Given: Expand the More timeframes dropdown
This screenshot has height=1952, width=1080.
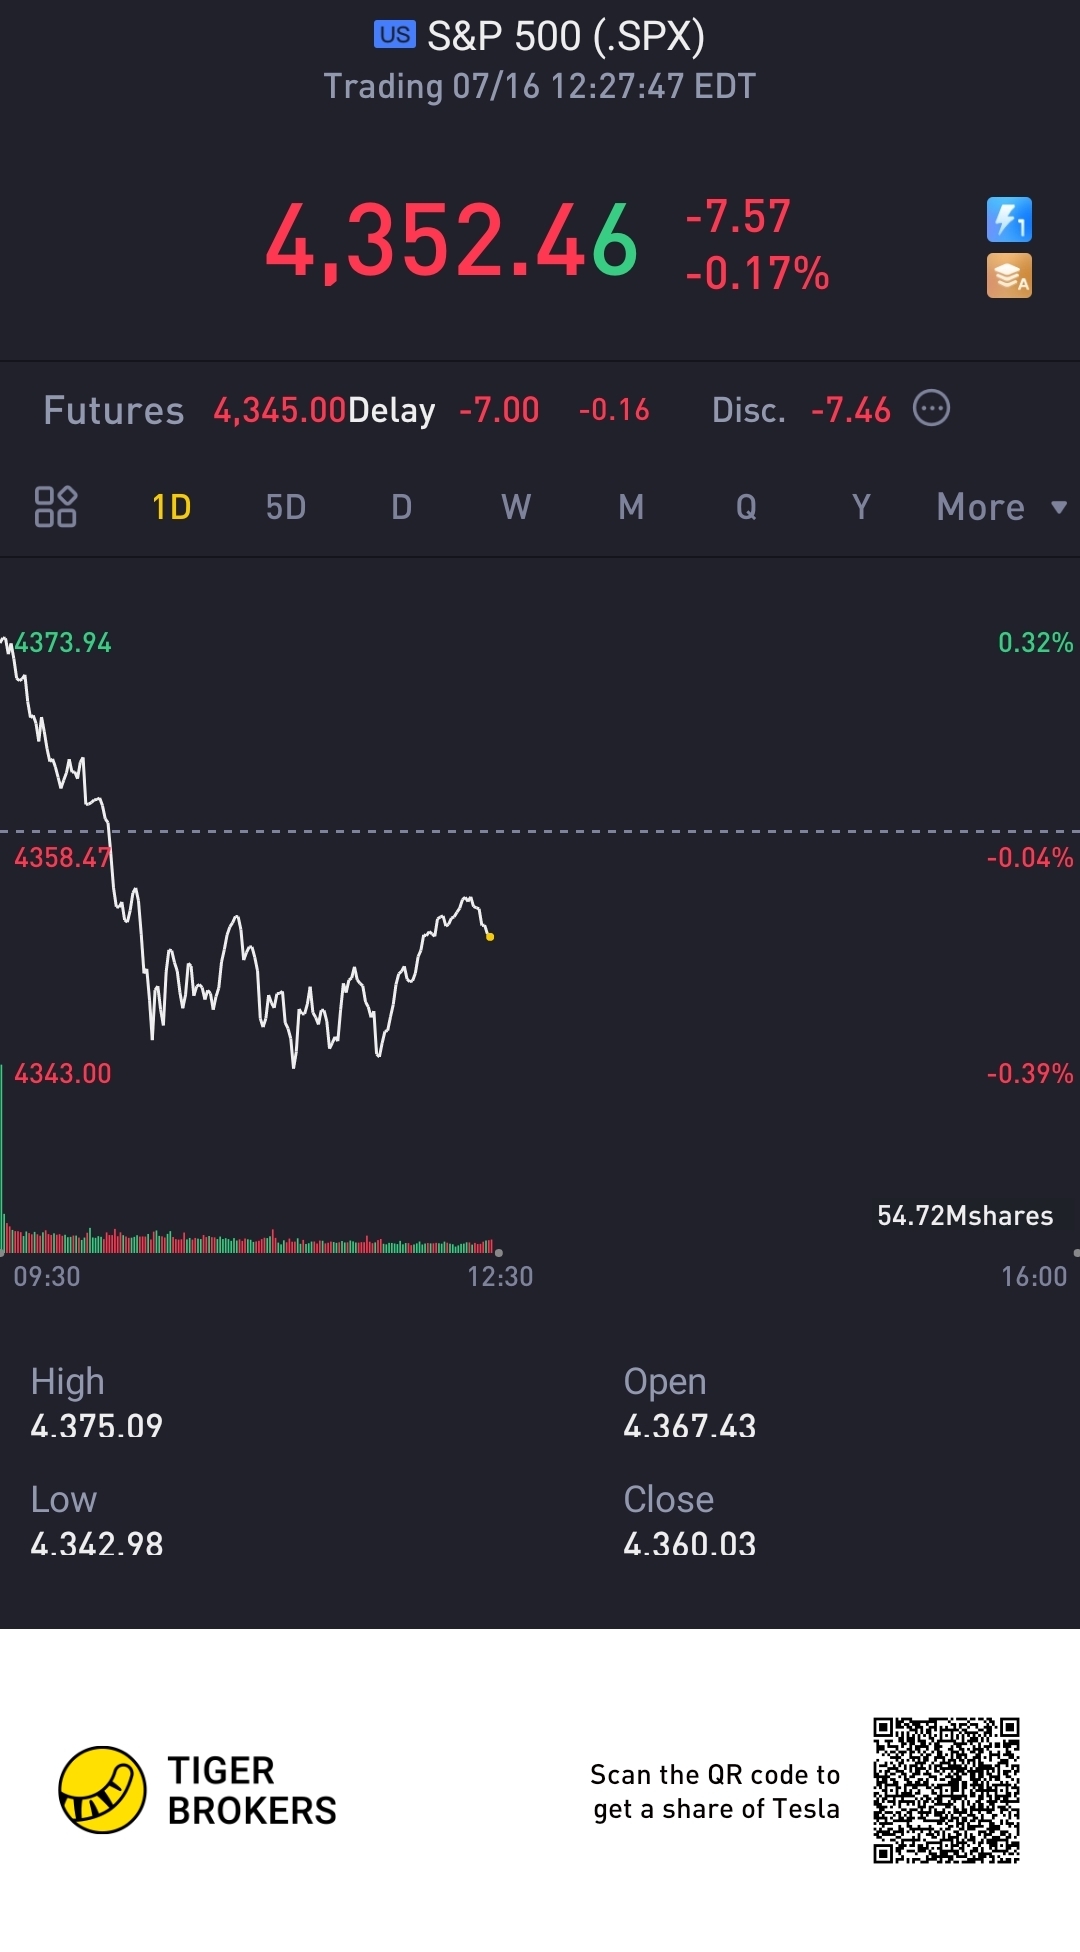Looking at the screenshot, I should click(x=1000, y=507).
